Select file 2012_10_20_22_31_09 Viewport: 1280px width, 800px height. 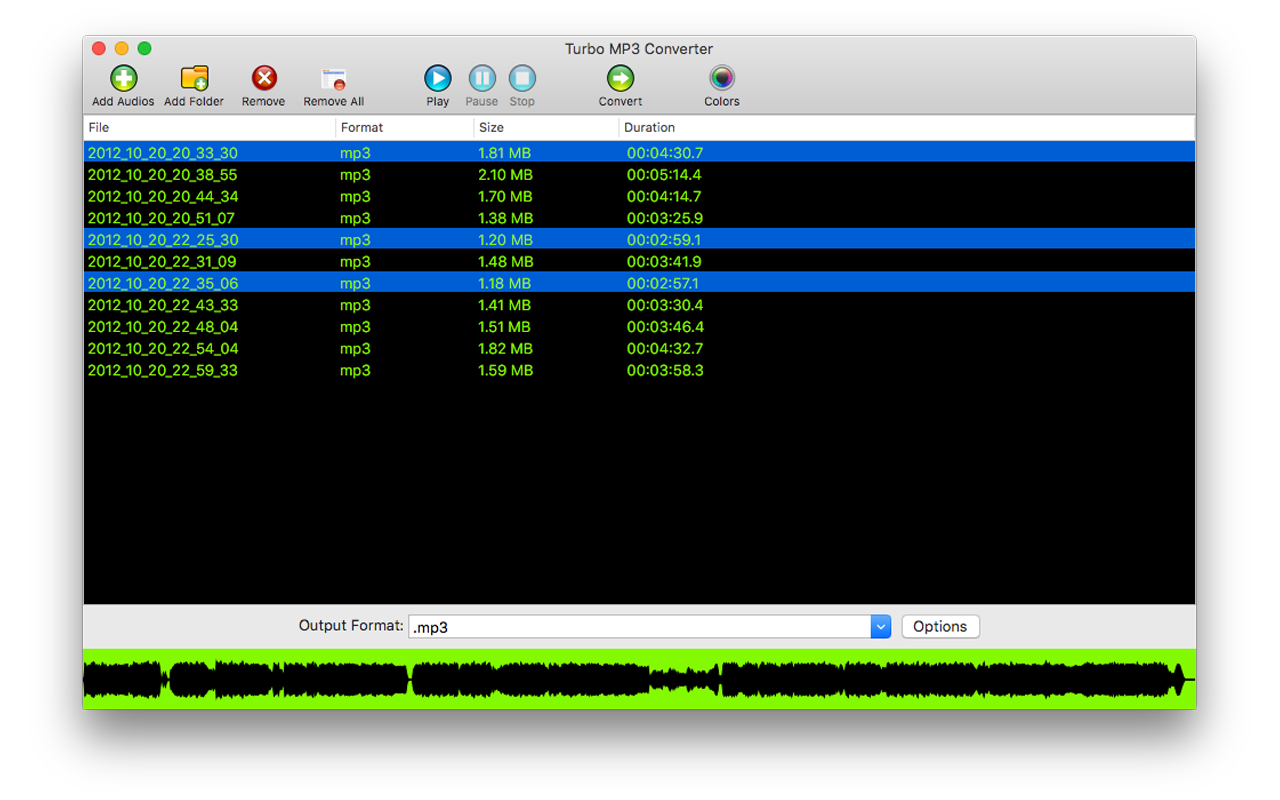(162, 262)
